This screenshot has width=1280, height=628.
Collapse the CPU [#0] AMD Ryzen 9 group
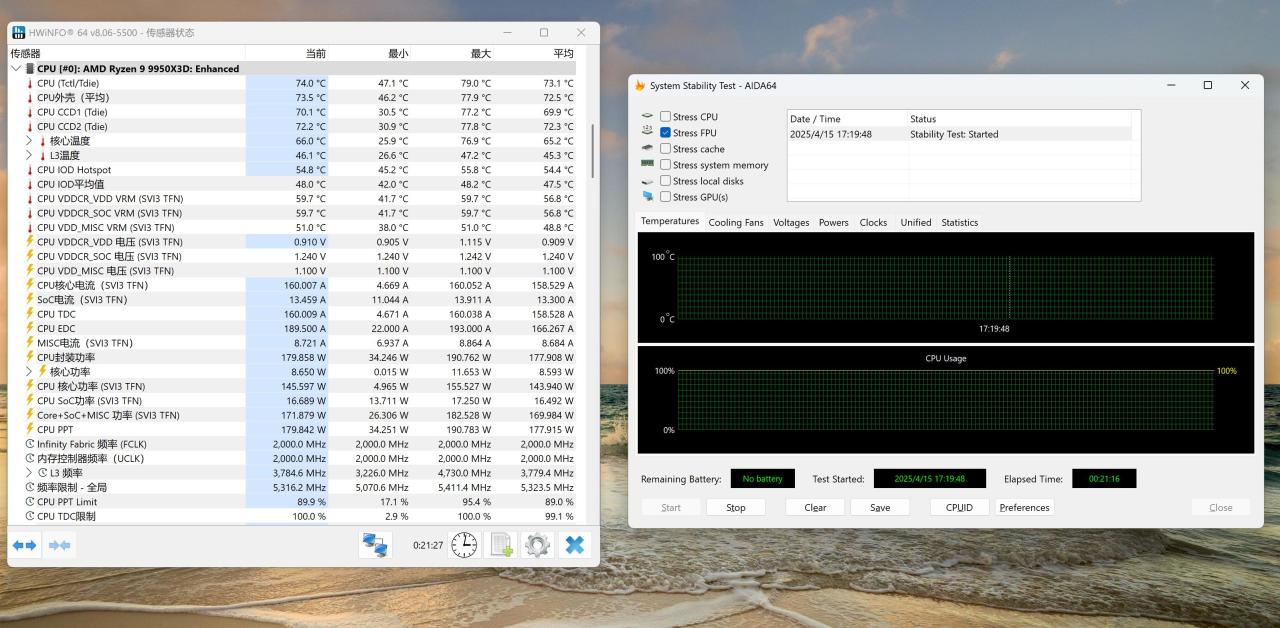click(x=16, y=69)
